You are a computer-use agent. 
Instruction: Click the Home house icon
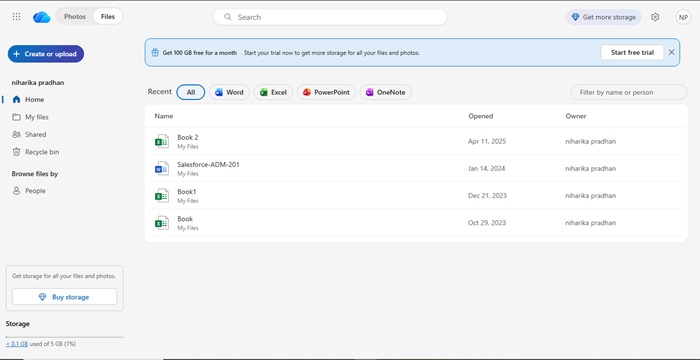tap(17, 100)
